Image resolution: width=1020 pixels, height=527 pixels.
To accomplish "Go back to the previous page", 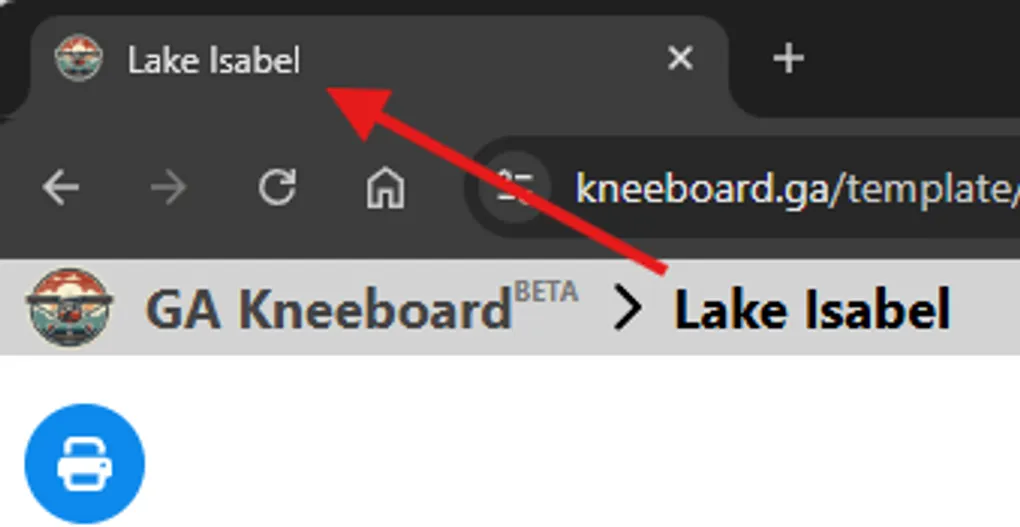I will (61, 187).
